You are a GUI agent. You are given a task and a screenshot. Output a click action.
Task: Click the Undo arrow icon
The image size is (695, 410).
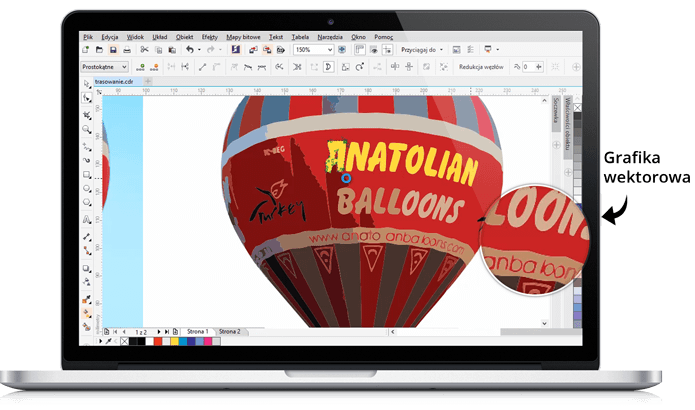(x=188, y=49)
